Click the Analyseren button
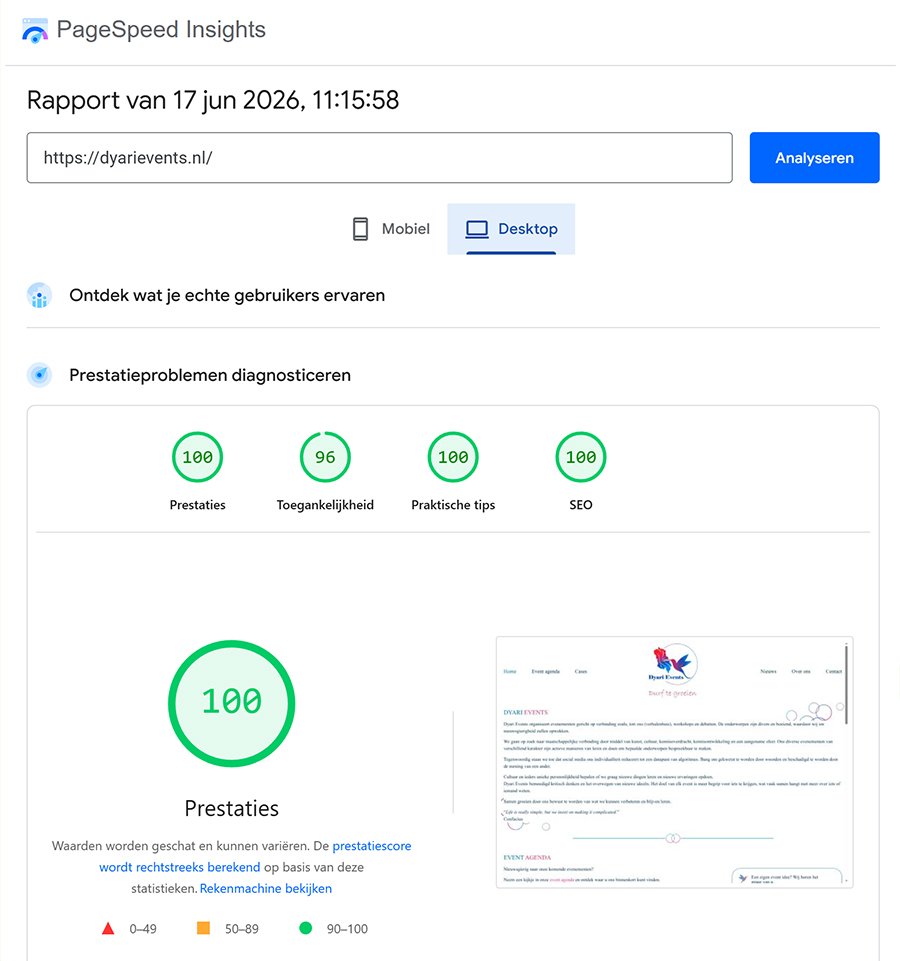The height and width of the screenshot is (961, 900). point(814,158)
